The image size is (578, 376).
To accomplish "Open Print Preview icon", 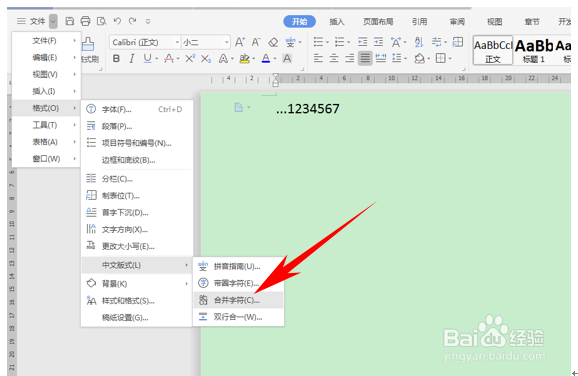I will point(101,21).
